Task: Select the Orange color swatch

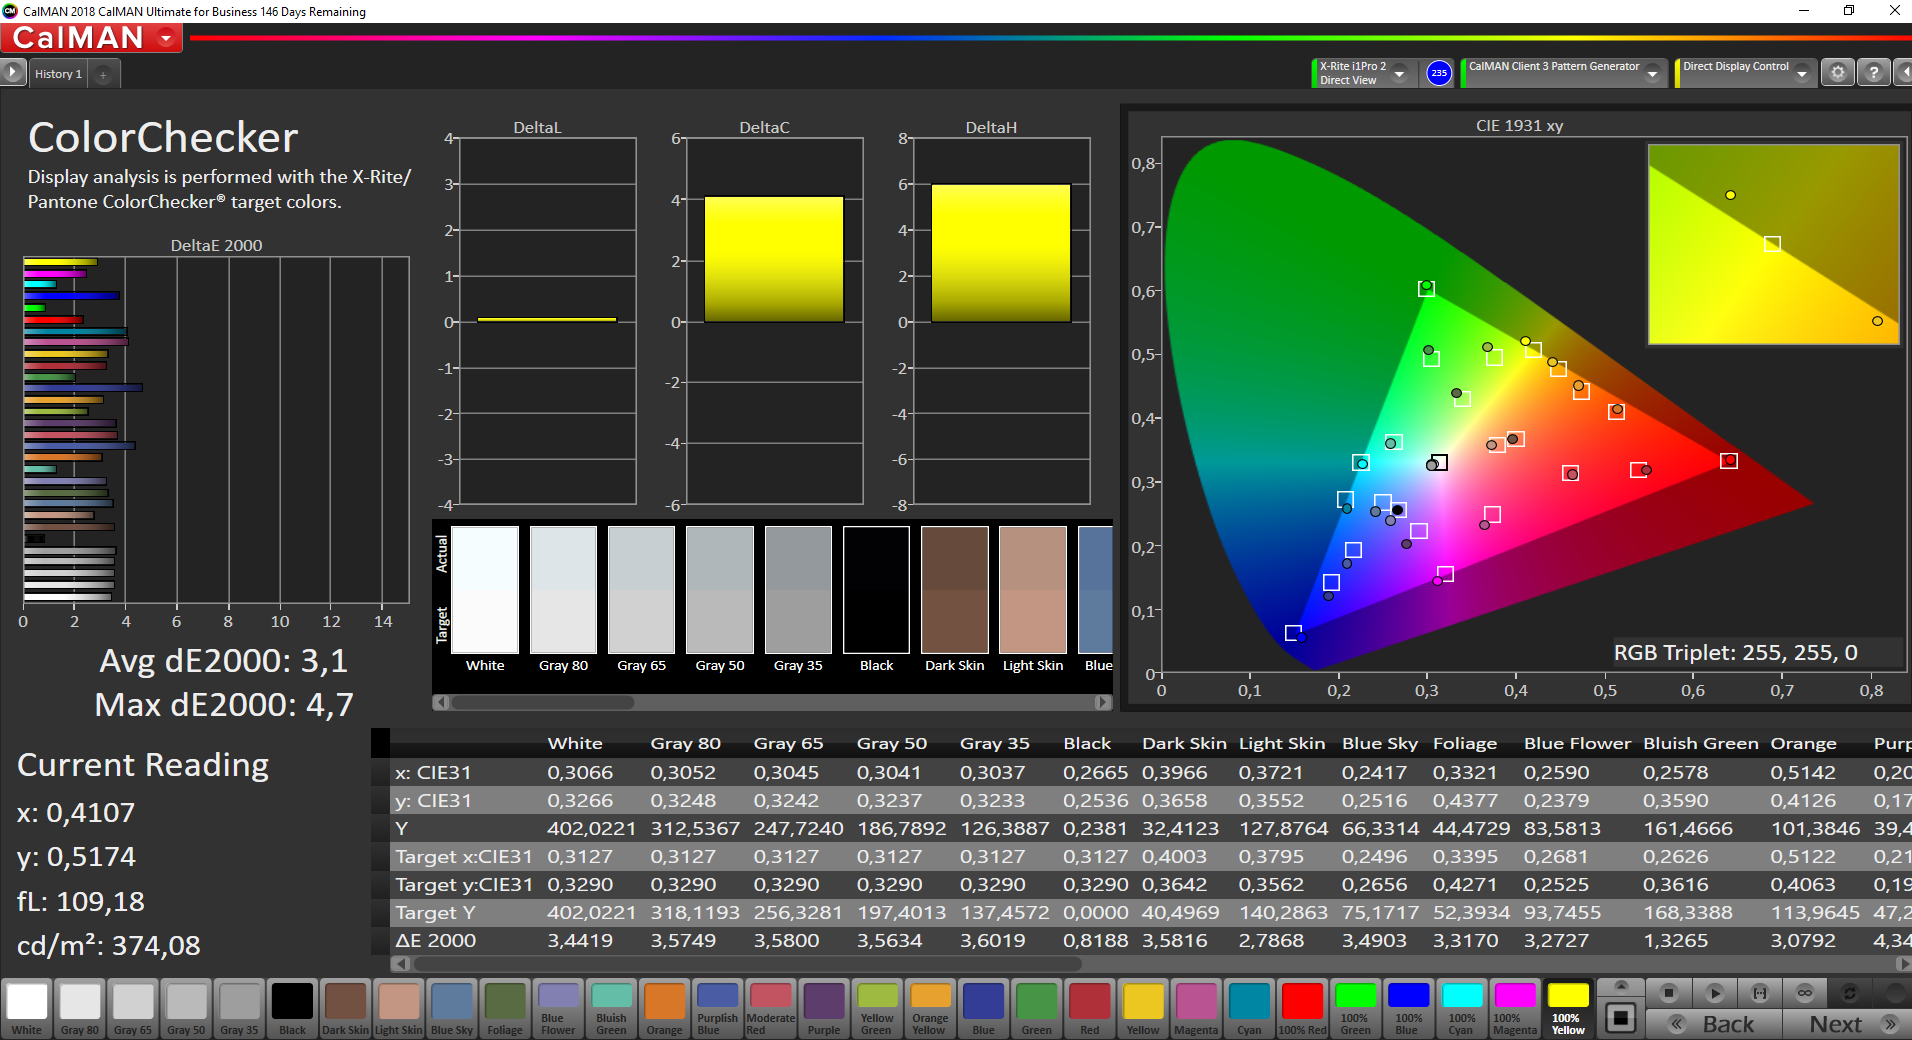Action: pyautogui.click(x=664, y=1008)
